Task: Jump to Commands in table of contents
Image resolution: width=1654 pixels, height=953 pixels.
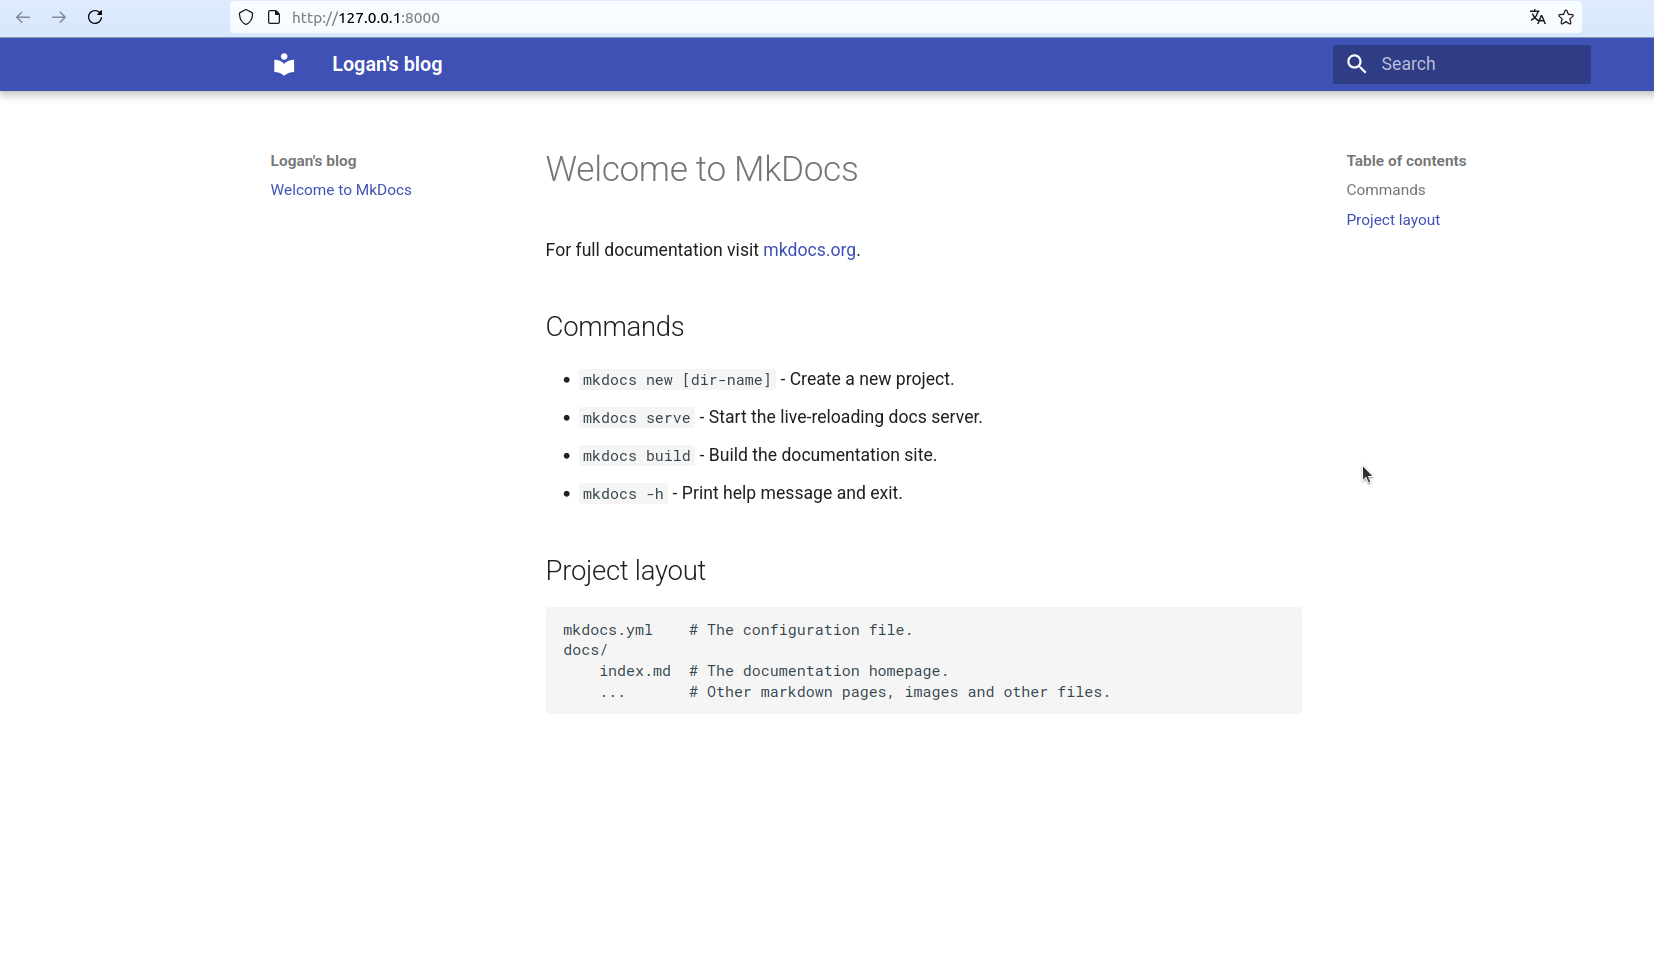Action: [x=1385, y=190]
